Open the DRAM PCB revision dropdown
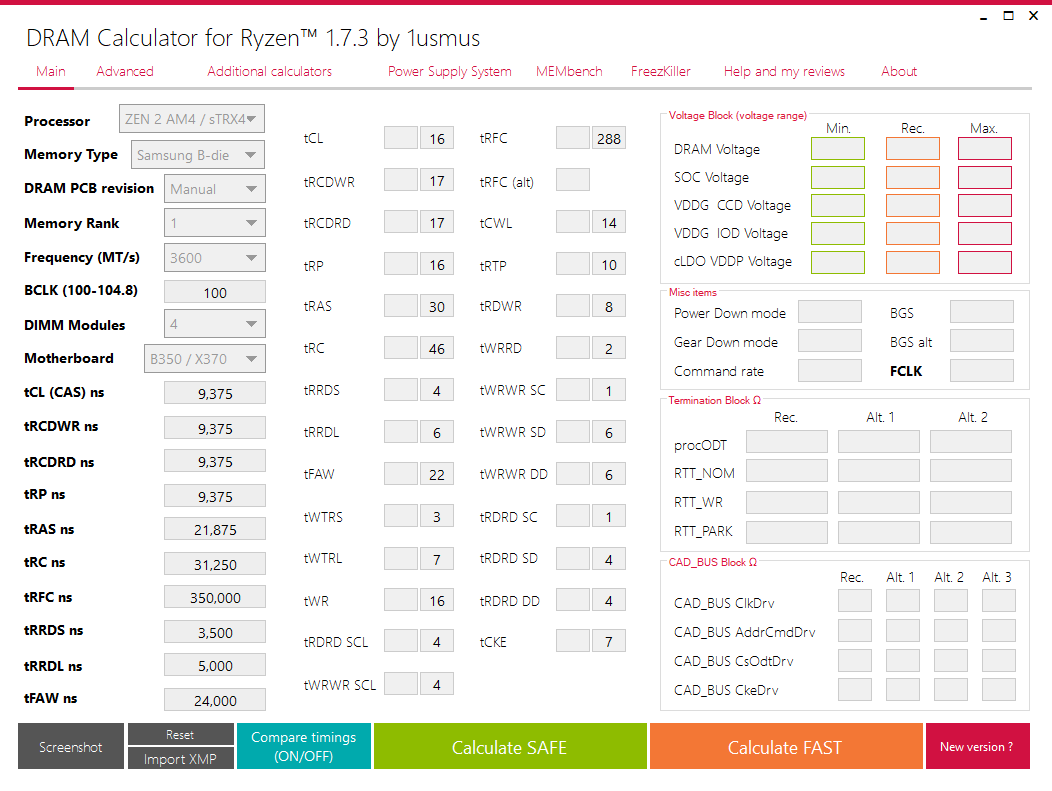Viewport: 1052px width, 791px height. tap(215, 189)
